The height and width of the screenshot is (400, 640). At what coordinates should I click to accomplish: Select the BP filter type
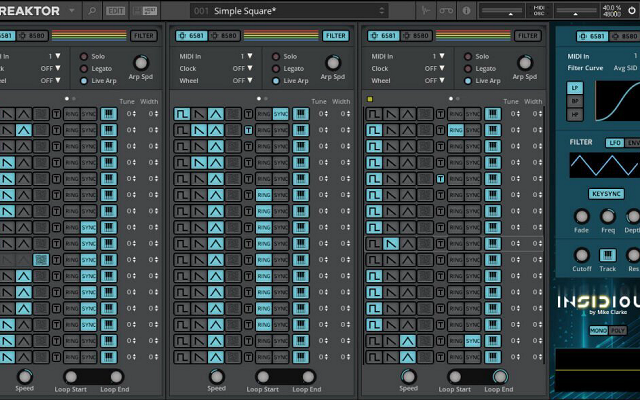[x=575, y=101]
